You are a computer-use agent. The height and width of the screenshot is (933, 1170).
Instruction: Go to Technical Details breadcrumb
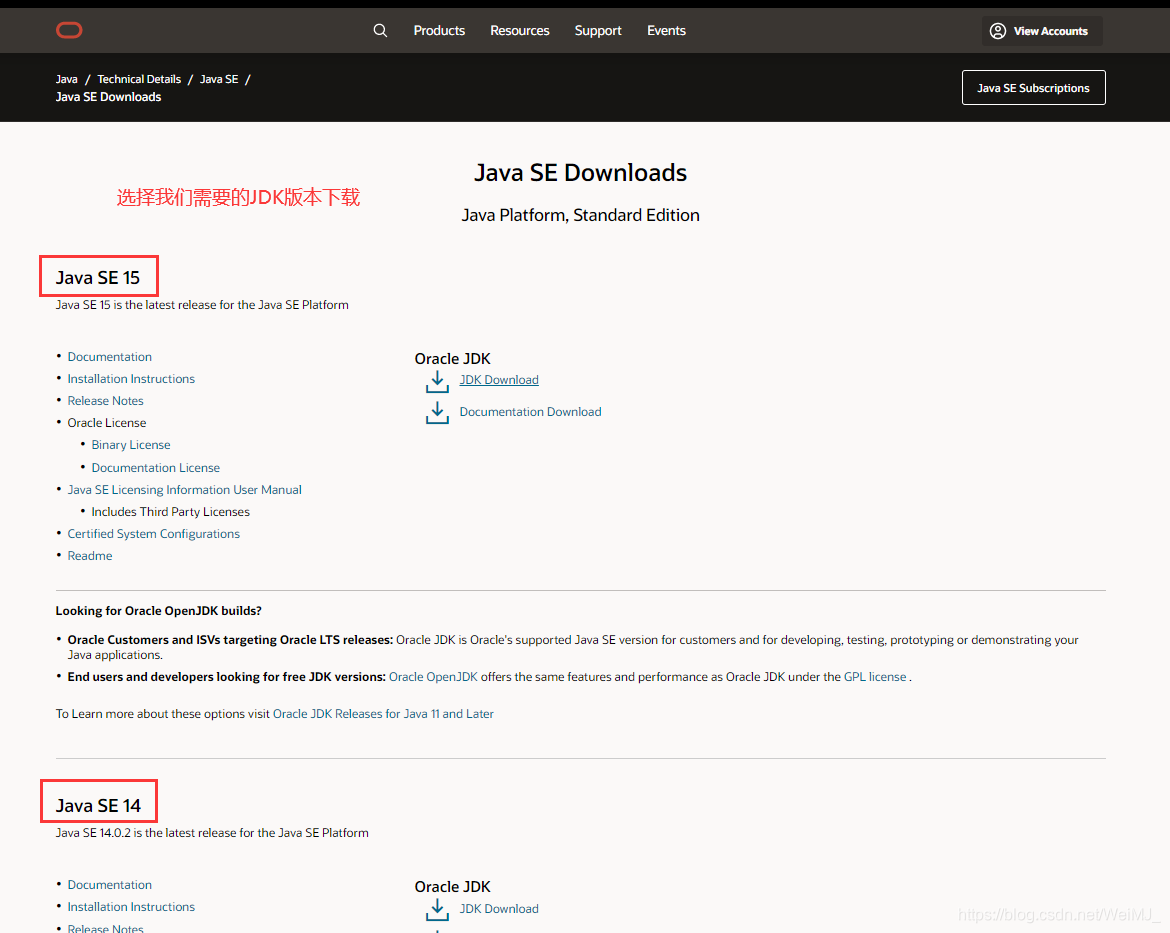(139, 79)
